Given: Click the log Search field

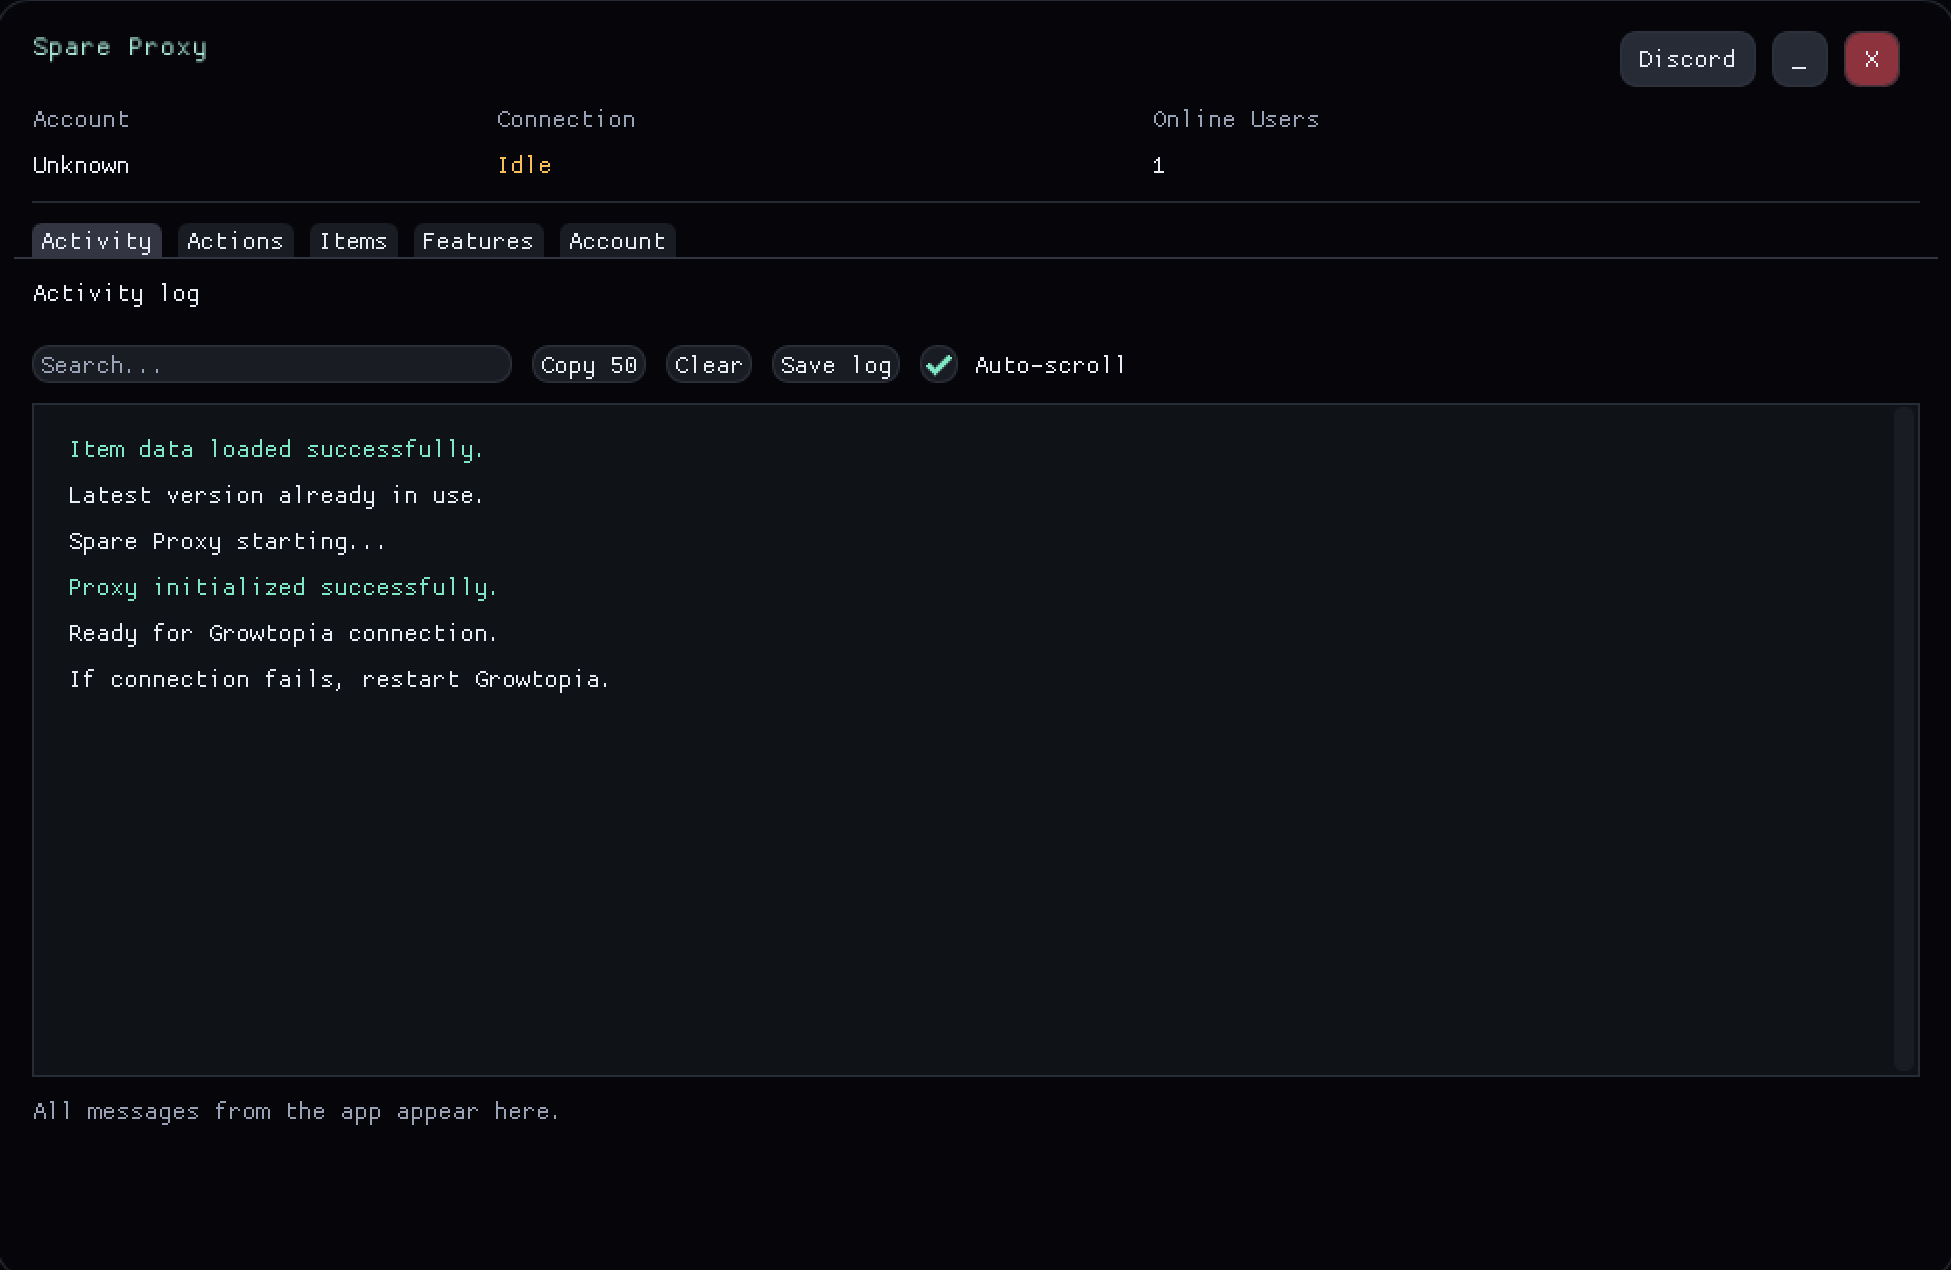Looking at the screenshot, I should pyautogui.click(x=271, y=365).
